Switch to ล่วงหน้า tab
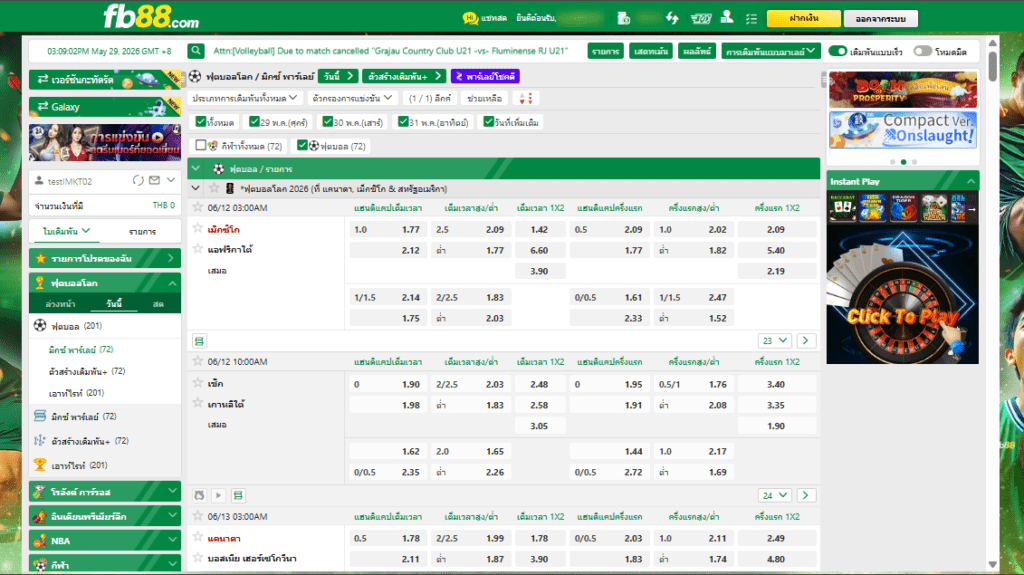 click(x=60, y=304)
